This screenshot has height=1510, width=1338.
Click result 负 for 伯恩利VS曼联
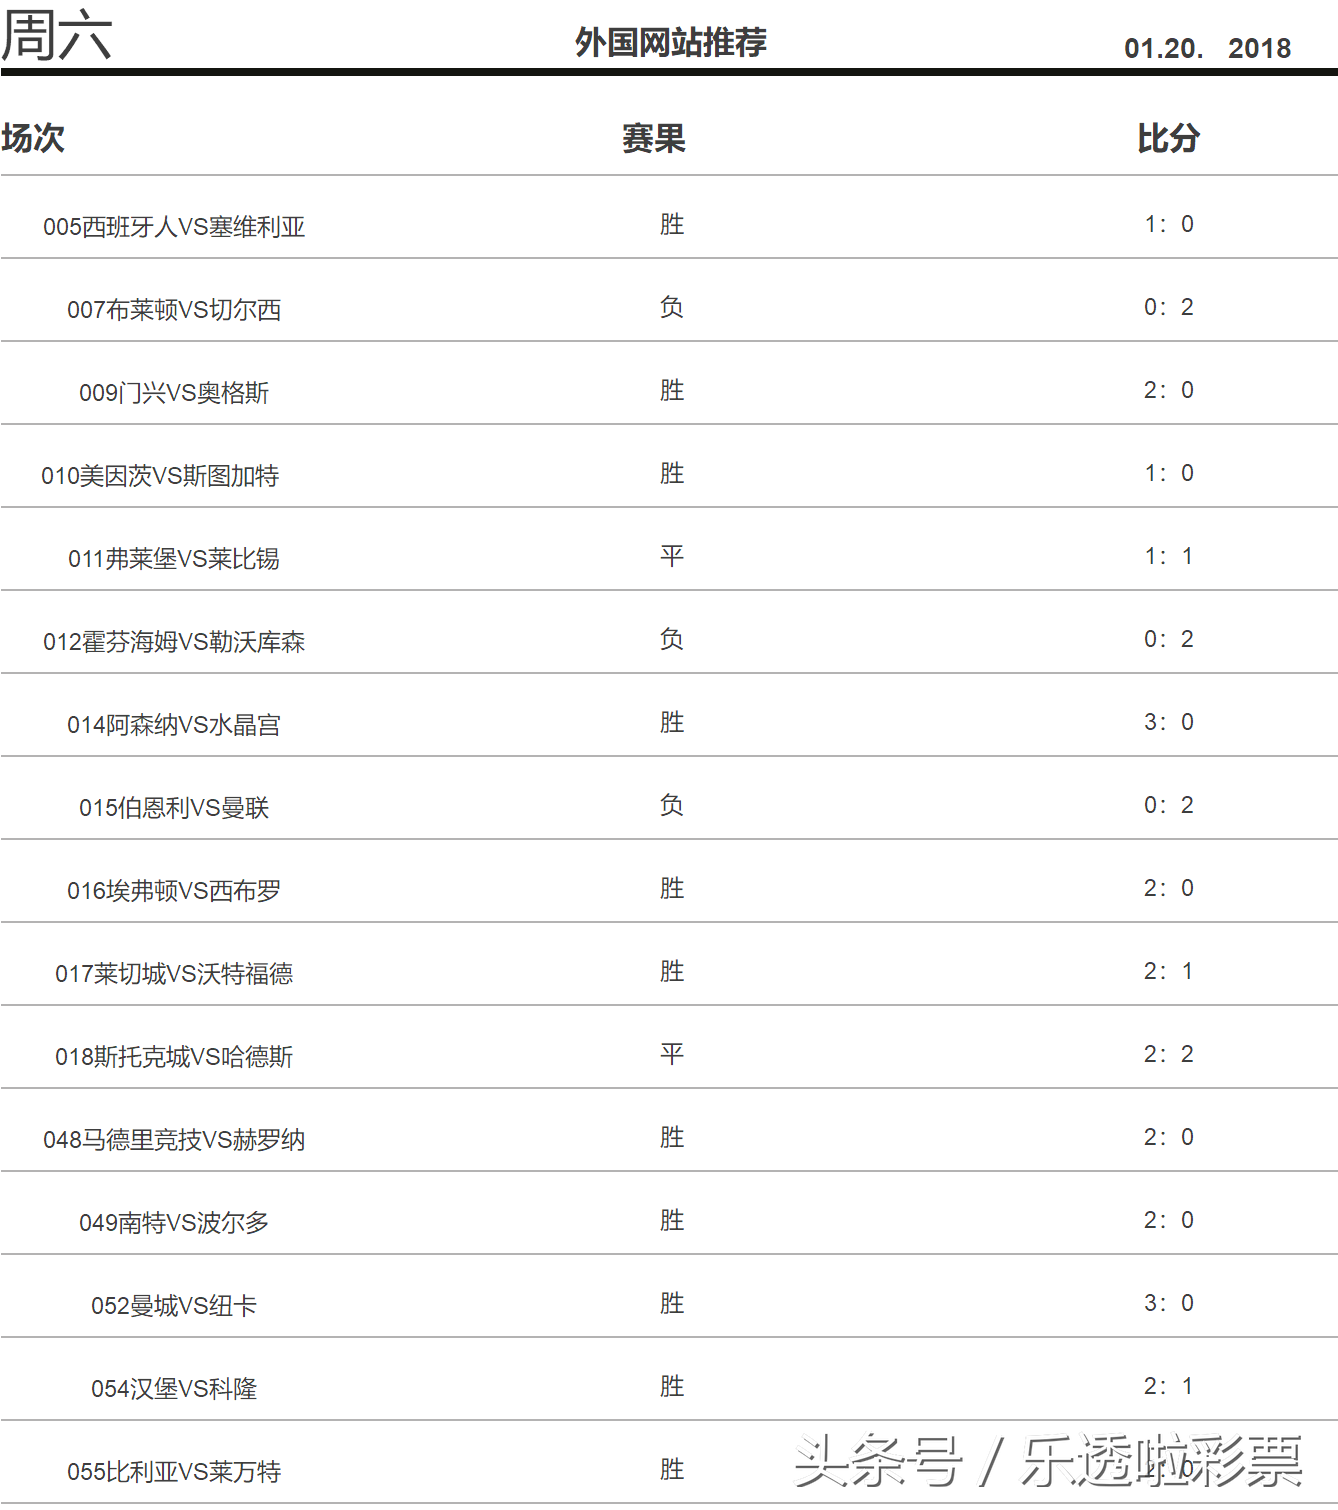(672, 805)
